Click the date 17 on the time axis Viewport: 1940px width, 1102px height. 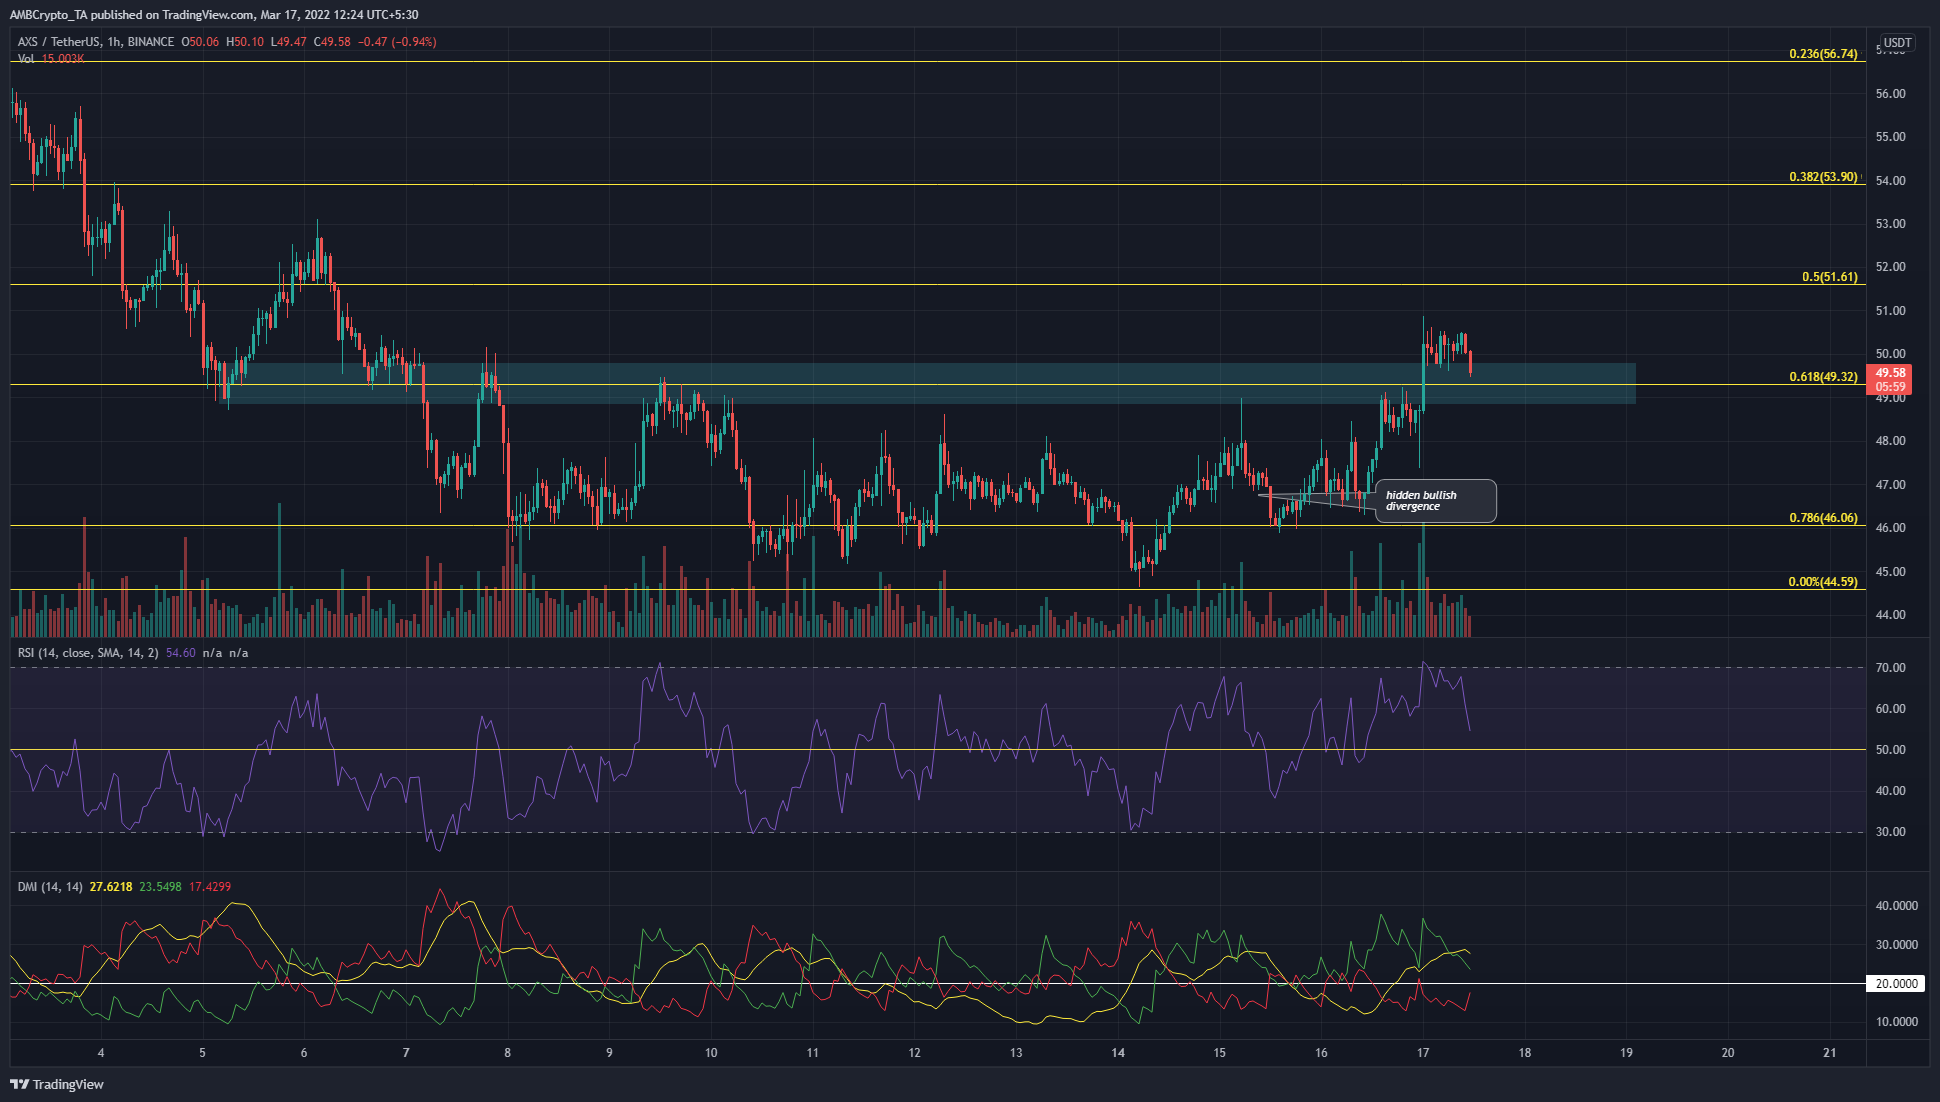coord(1422,1052)
